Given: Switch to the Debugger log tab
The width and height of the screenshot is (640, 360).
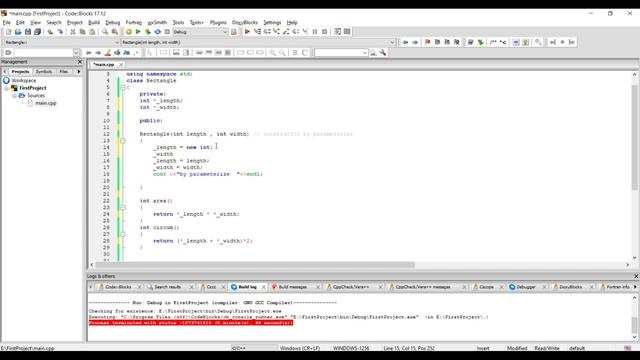Looking at the screenshot, I should tap(526, 287).
